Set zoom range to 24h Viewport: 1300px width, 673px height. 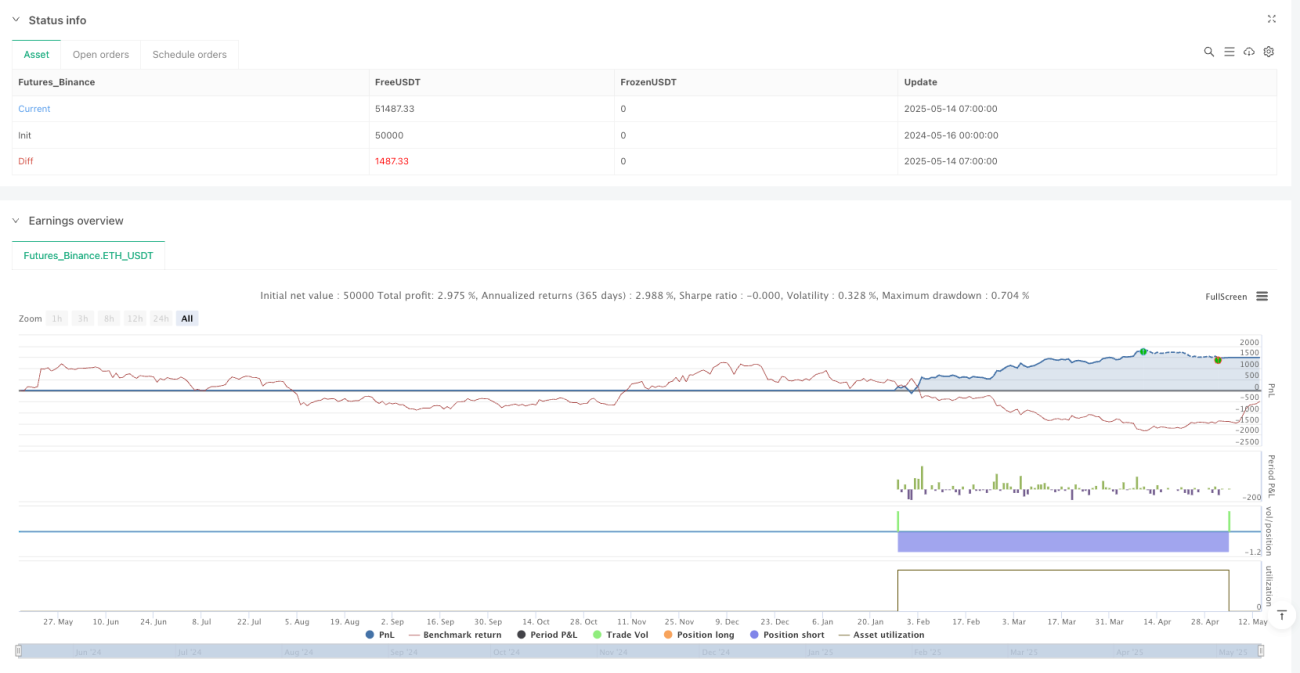pyautogui.click(x=161, y=318)
